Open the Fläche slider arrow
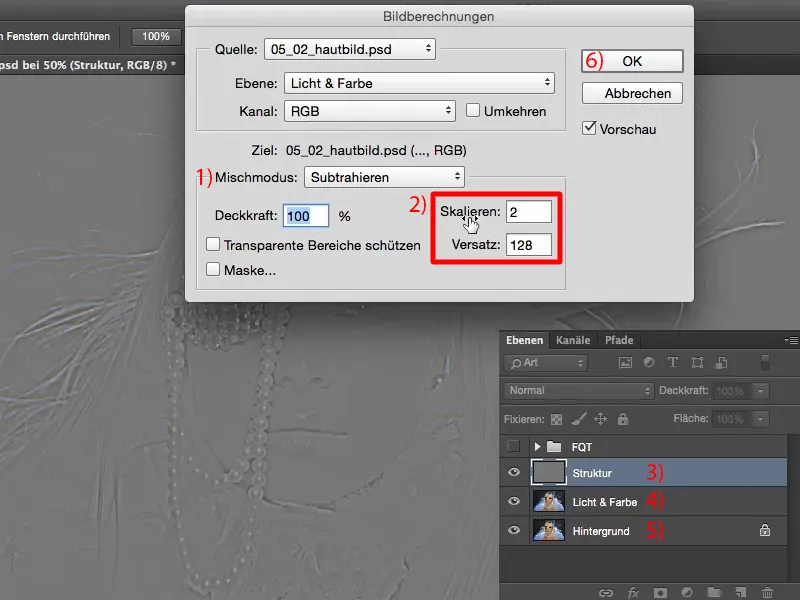This screenshot has height=600, width=800. pyautogui.click(x=760, y=419)
